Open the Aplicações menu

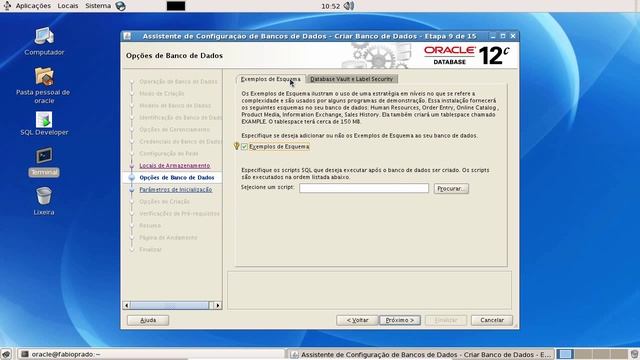point(33,6)
